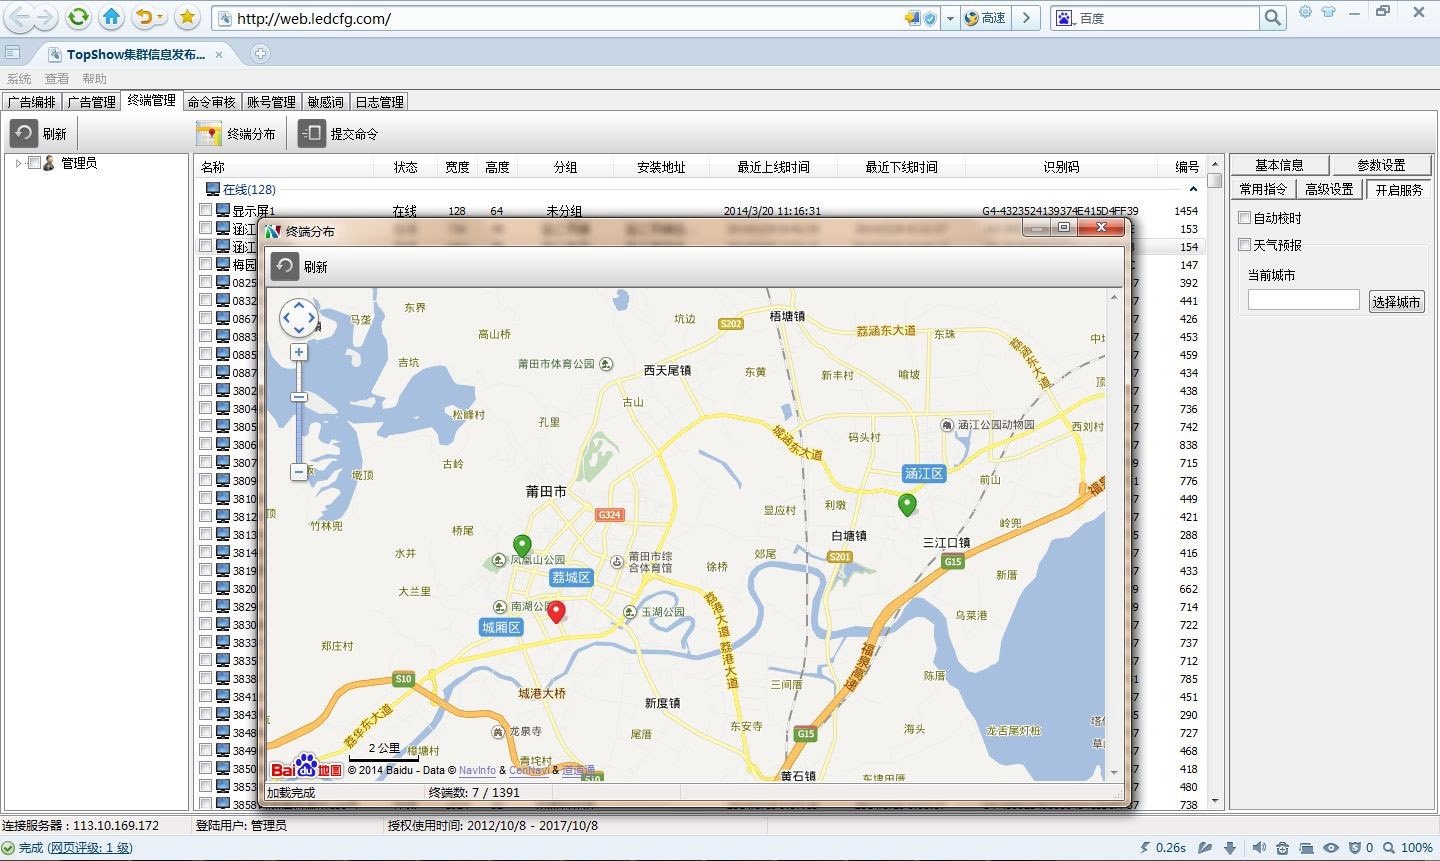
Task: Zoom in map with plus button
Action: pyautogui.click(x=298, y=352)
